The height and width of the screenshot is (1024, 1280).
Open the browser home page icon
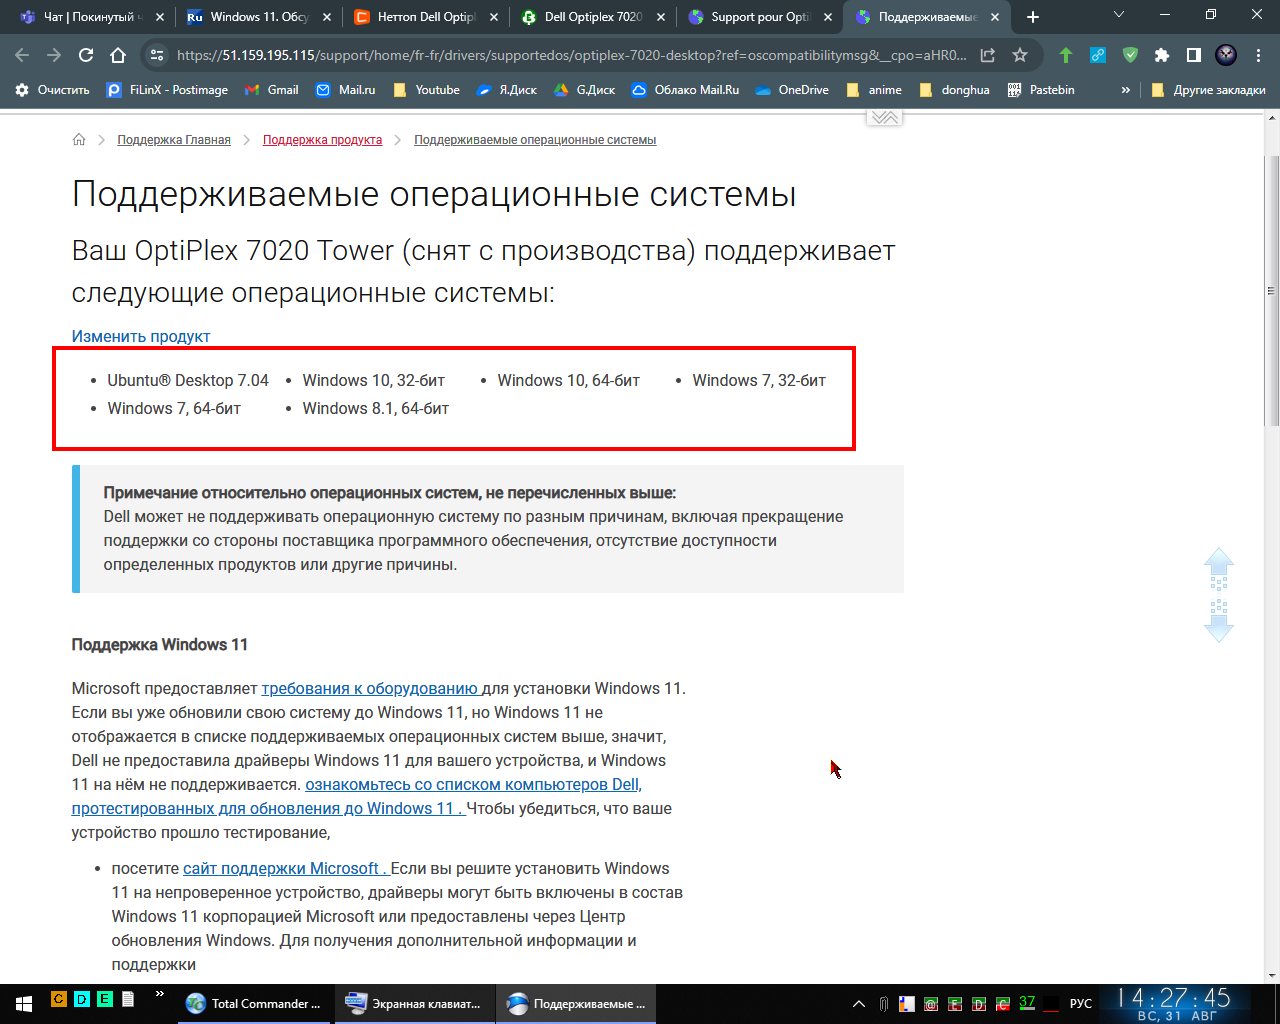[118, 56]
